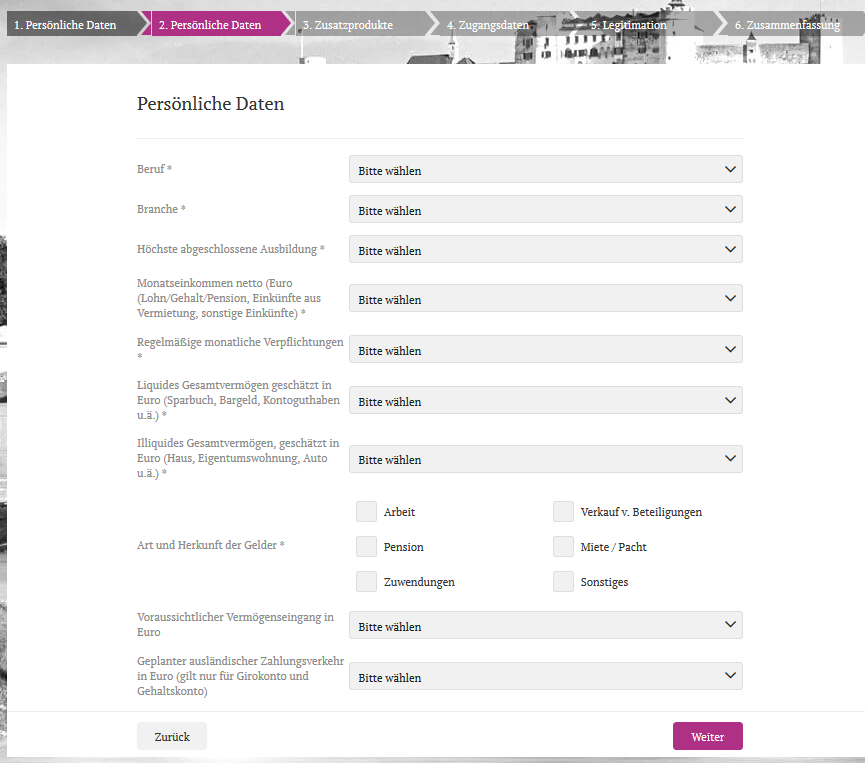Open Regelmäßige monatliche Verpflichtungen dropdown
Image resolution: width=865 pixels, height=763 pixels.
coord(545,350)
